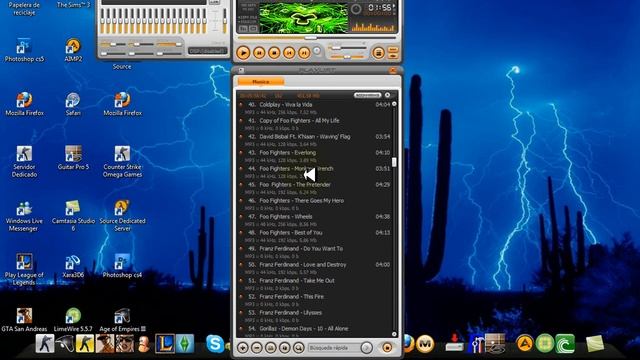
Task: Select track 53 Franz Ferdinand - Ulysses
Action: click(315, 316)
